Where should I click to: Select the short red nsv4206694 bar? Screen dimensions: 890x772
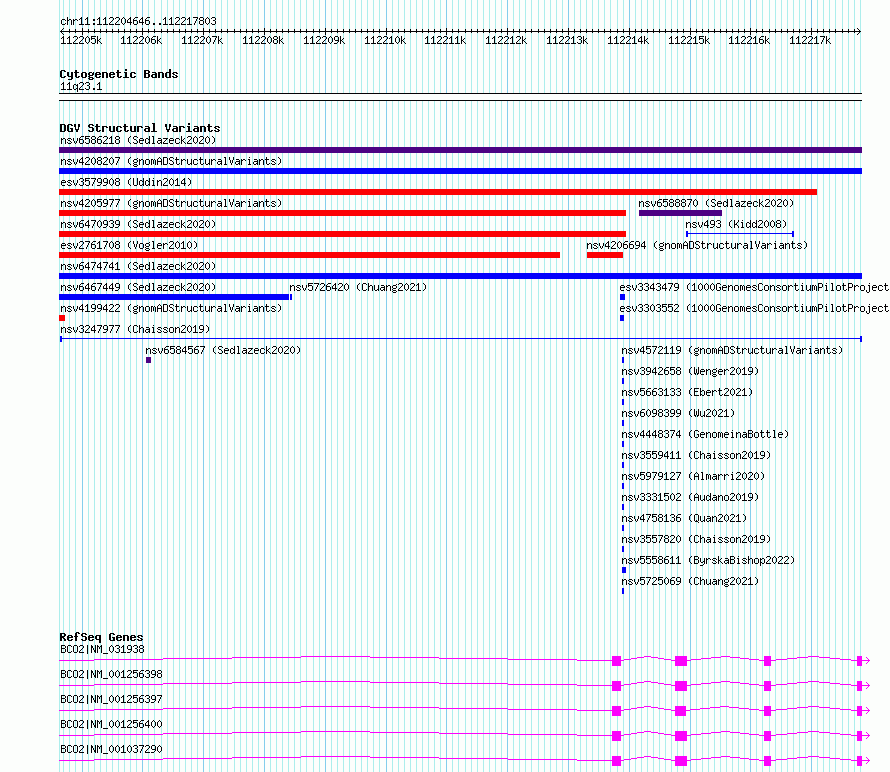click(x=604, y=255)
